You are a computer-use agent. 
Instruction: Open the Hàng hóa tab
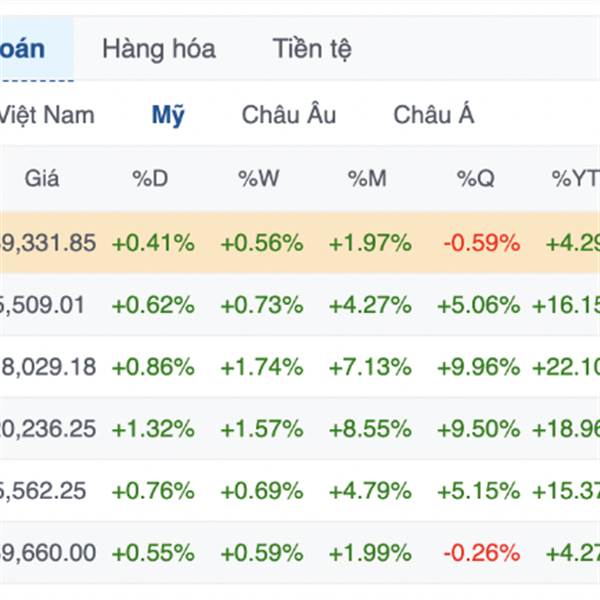[x=158, y=48]
